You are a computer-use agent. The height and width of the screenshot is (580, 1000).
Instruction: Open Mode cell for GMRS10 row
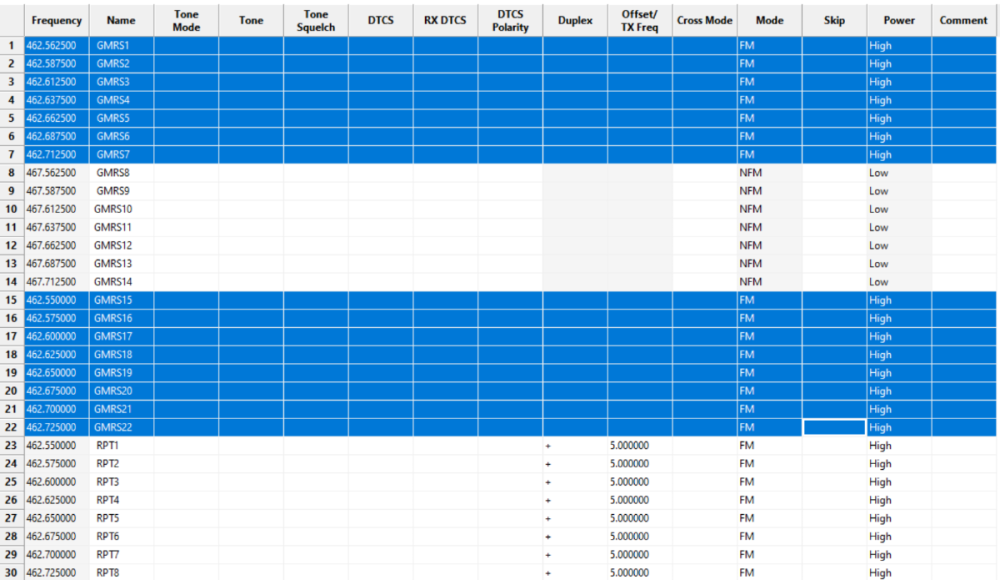click(770, 209)
